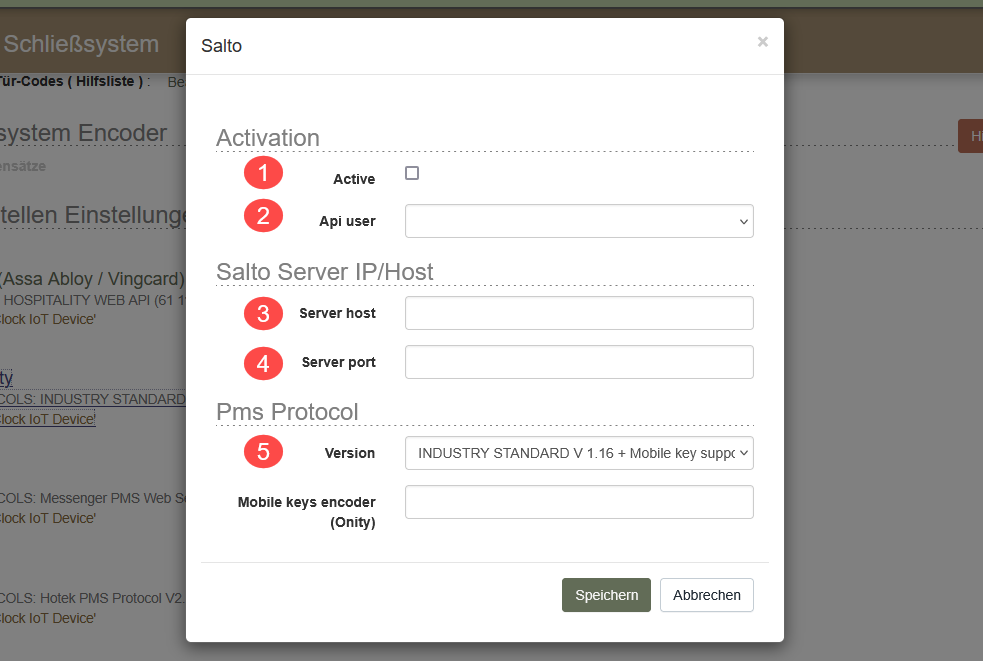Click the 'Server port' label

point(339,362)
